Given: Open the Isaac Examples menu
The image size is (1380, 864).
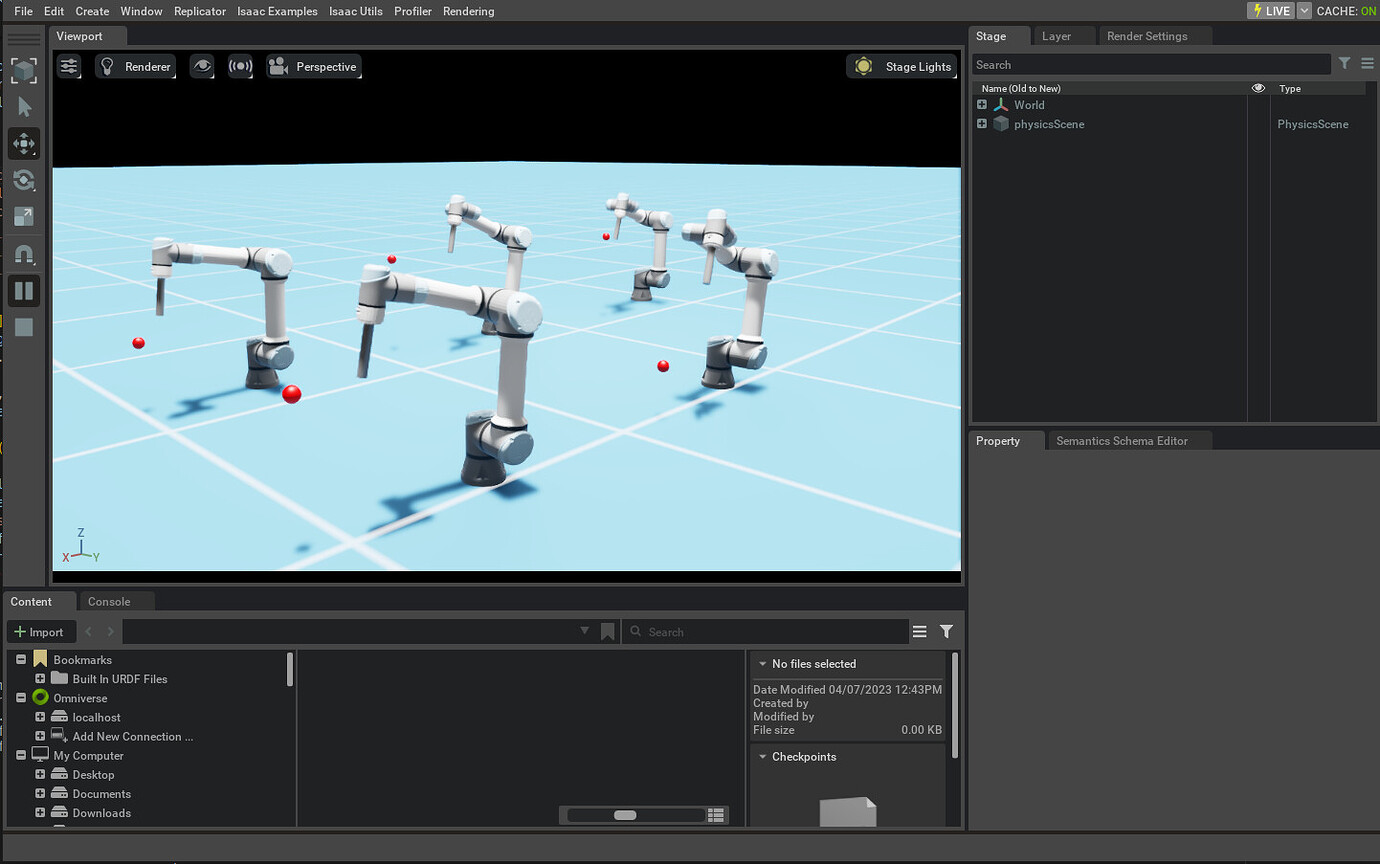Looking at the screenshot, I should (277, 11).
